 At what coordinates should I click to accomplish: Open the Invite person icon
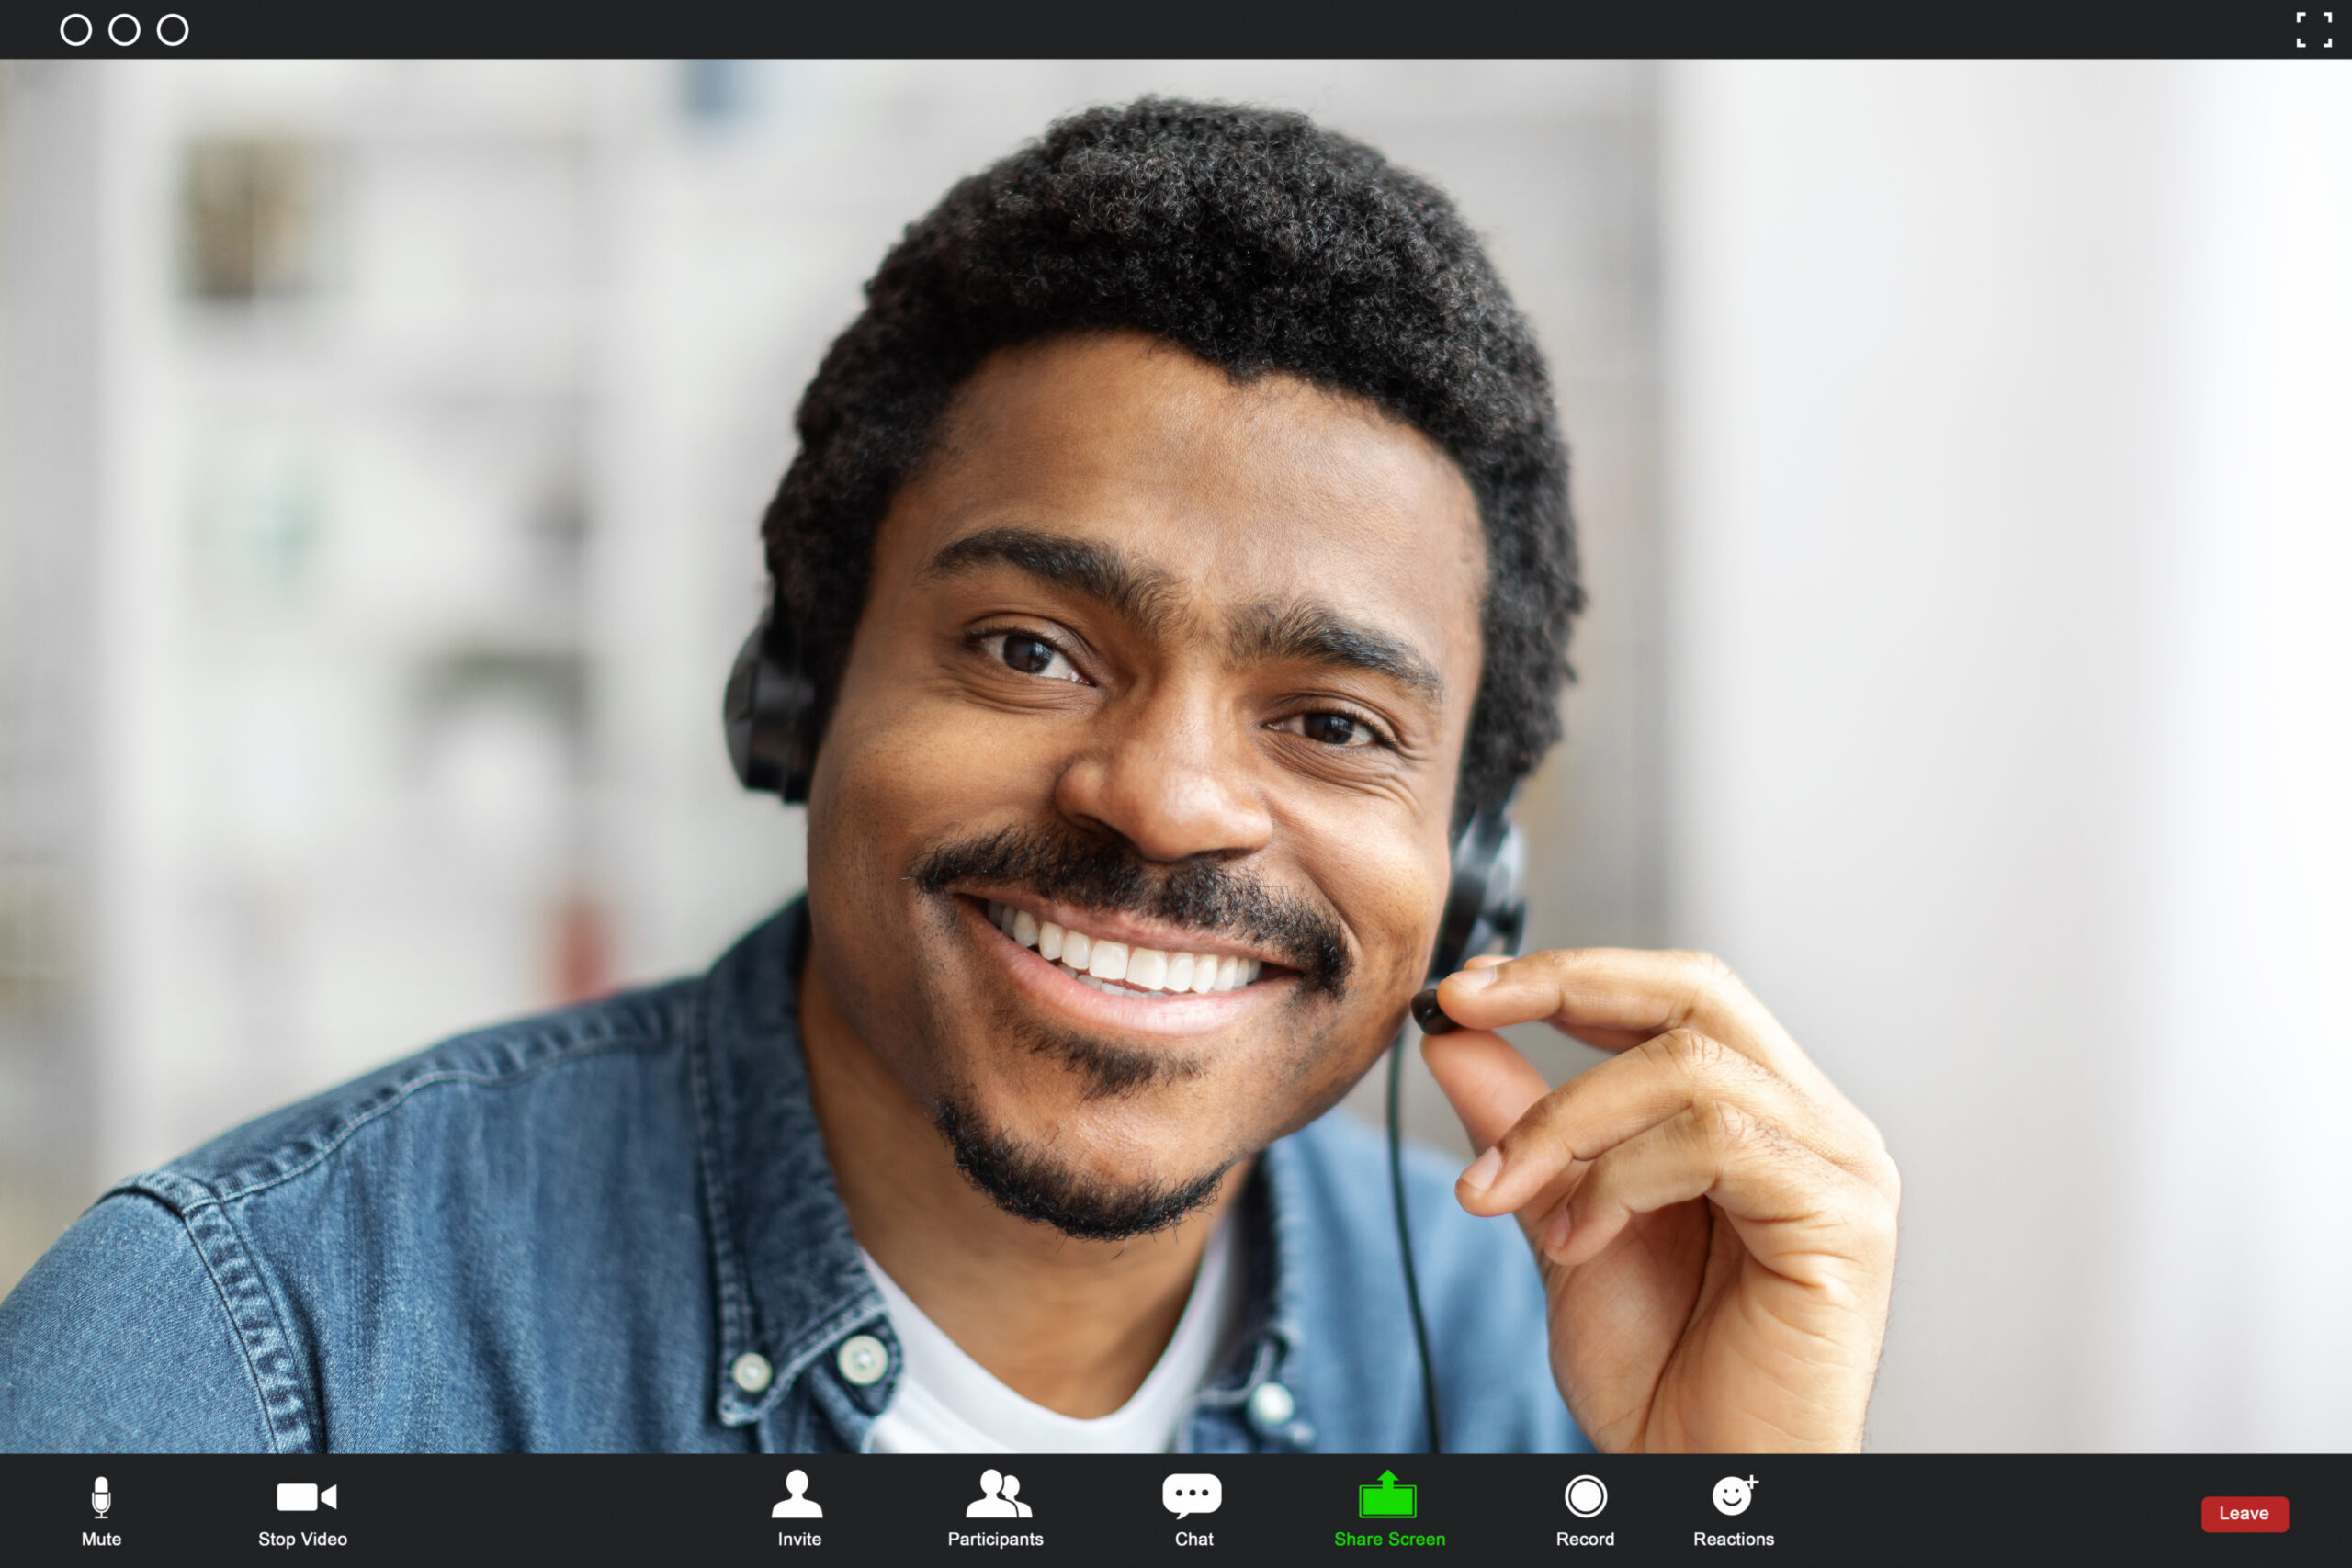(797, 1494)
